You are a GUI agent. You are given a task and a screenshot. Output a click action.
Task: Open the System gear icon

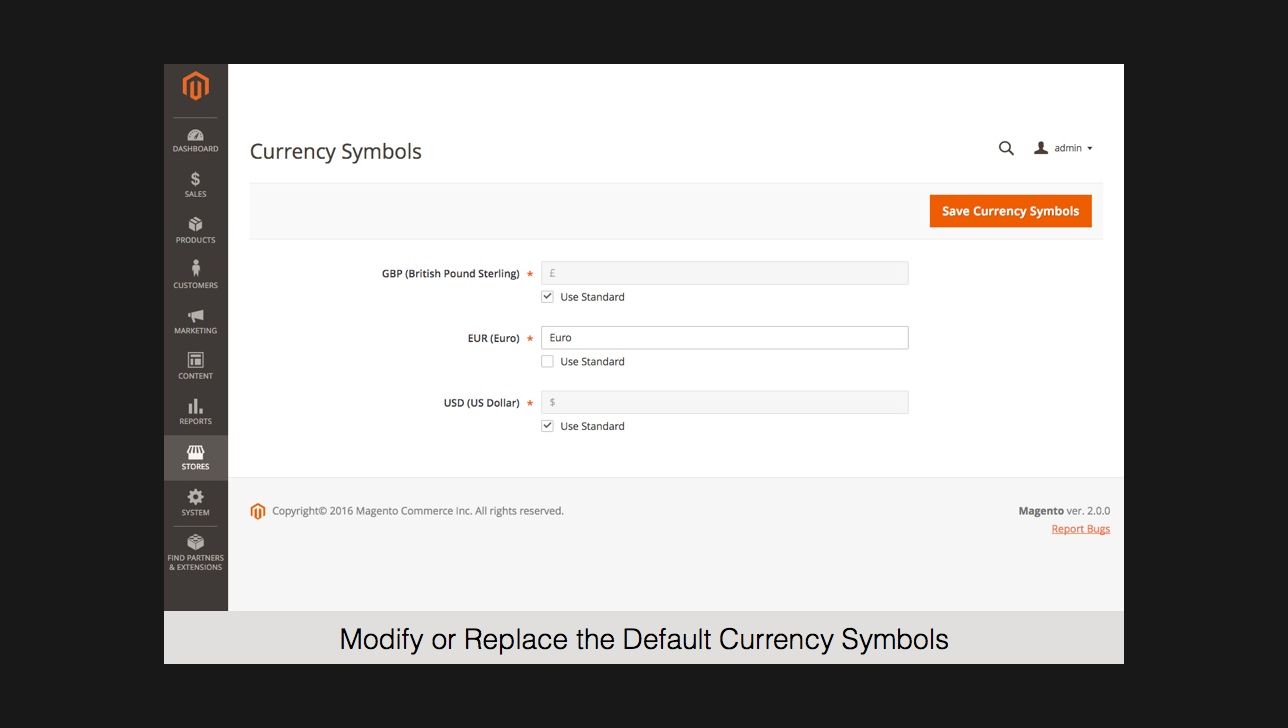[x=196, y=497]
